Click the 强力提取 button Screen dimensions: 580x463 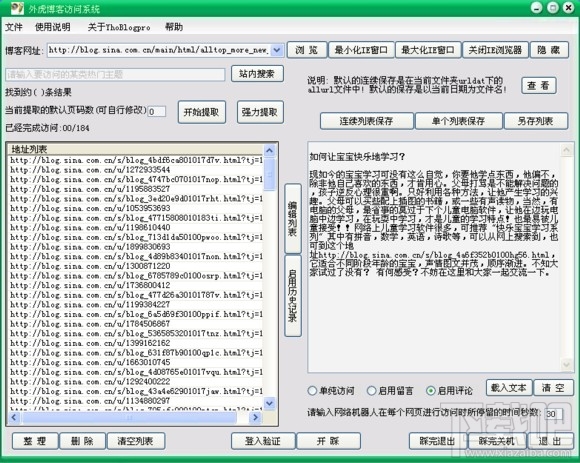260,112
